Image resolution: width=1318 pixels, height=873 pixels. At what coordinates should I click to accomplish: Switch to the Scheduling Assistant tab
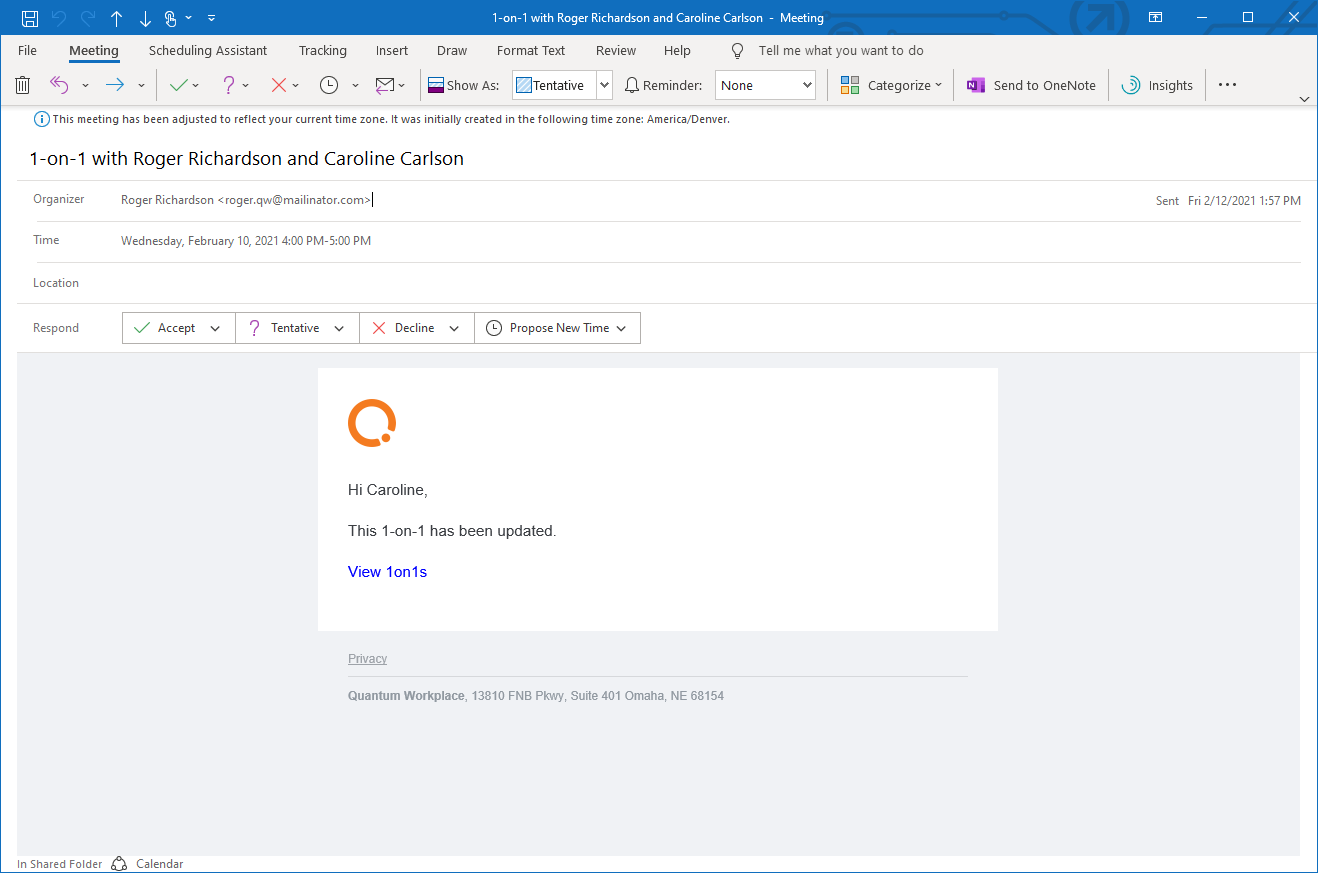tap(208, 51)
